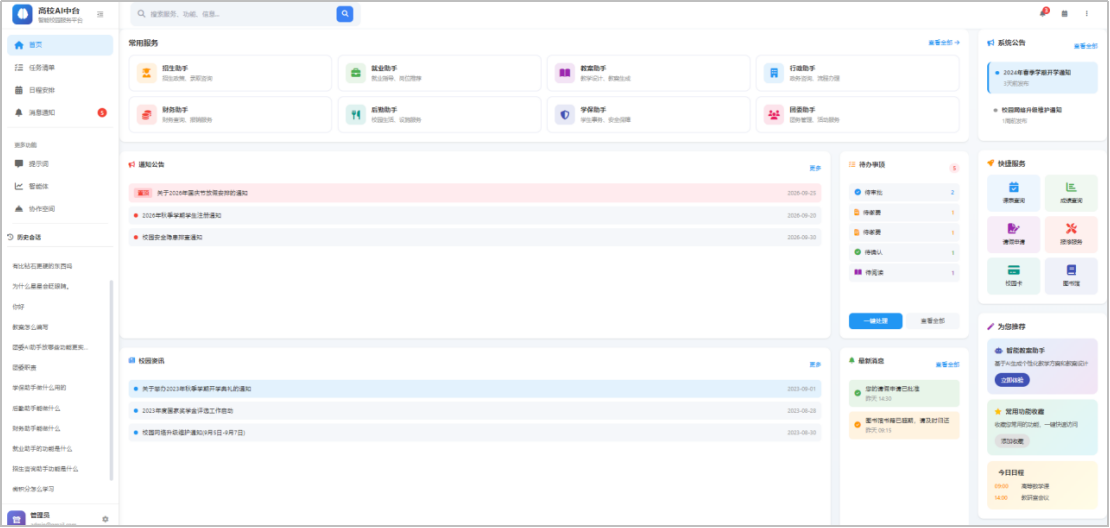Click the sidebar history scrollbar
This screenshot has height=528, width=1110.
coord(110,380)
